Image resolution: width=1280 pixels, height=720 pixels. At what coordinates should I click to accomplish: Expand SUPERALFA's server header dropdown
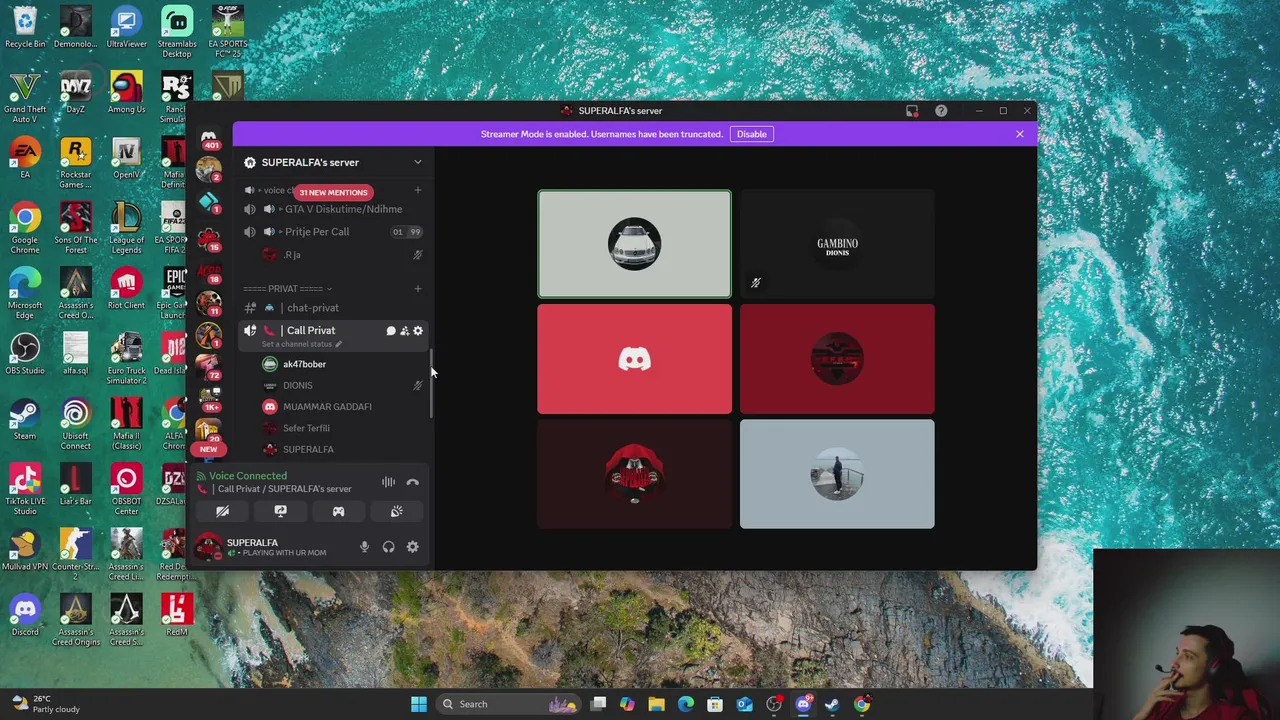click(418, 162)
